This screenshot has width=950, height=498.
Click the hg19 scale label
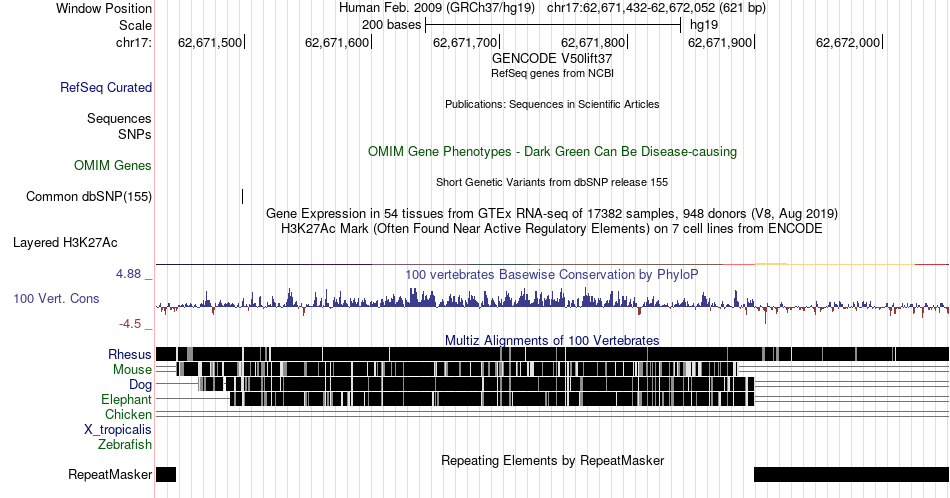(x=704, y=25)
